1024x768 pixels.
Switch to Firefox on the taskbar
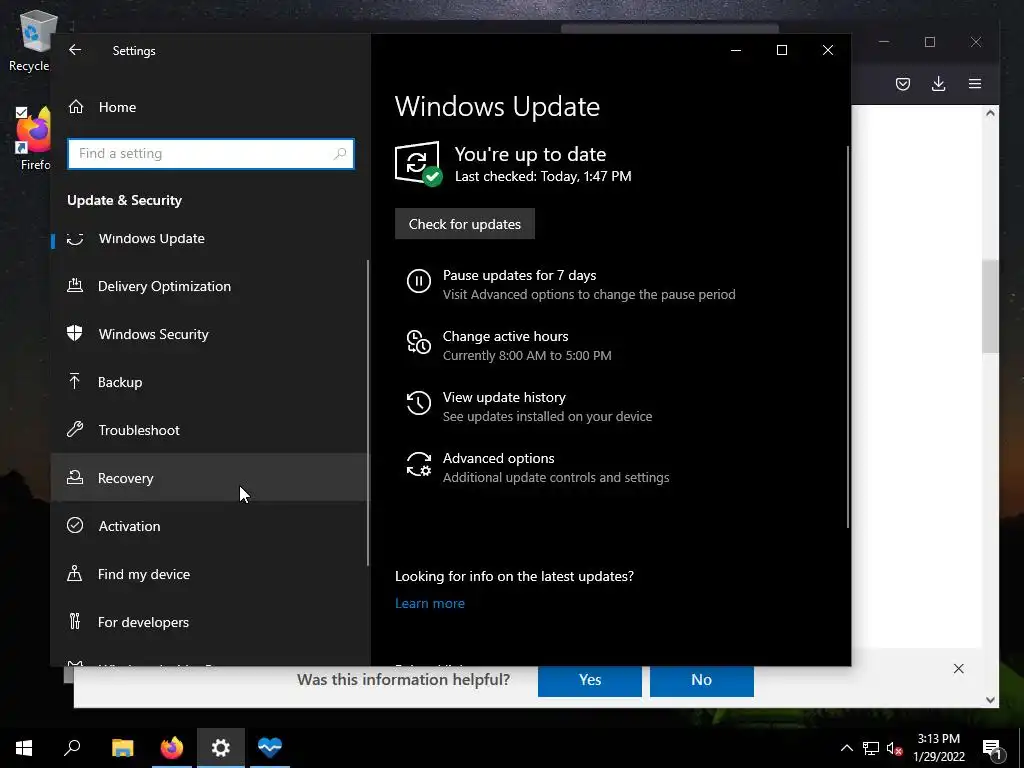click(x=172, y=748)
